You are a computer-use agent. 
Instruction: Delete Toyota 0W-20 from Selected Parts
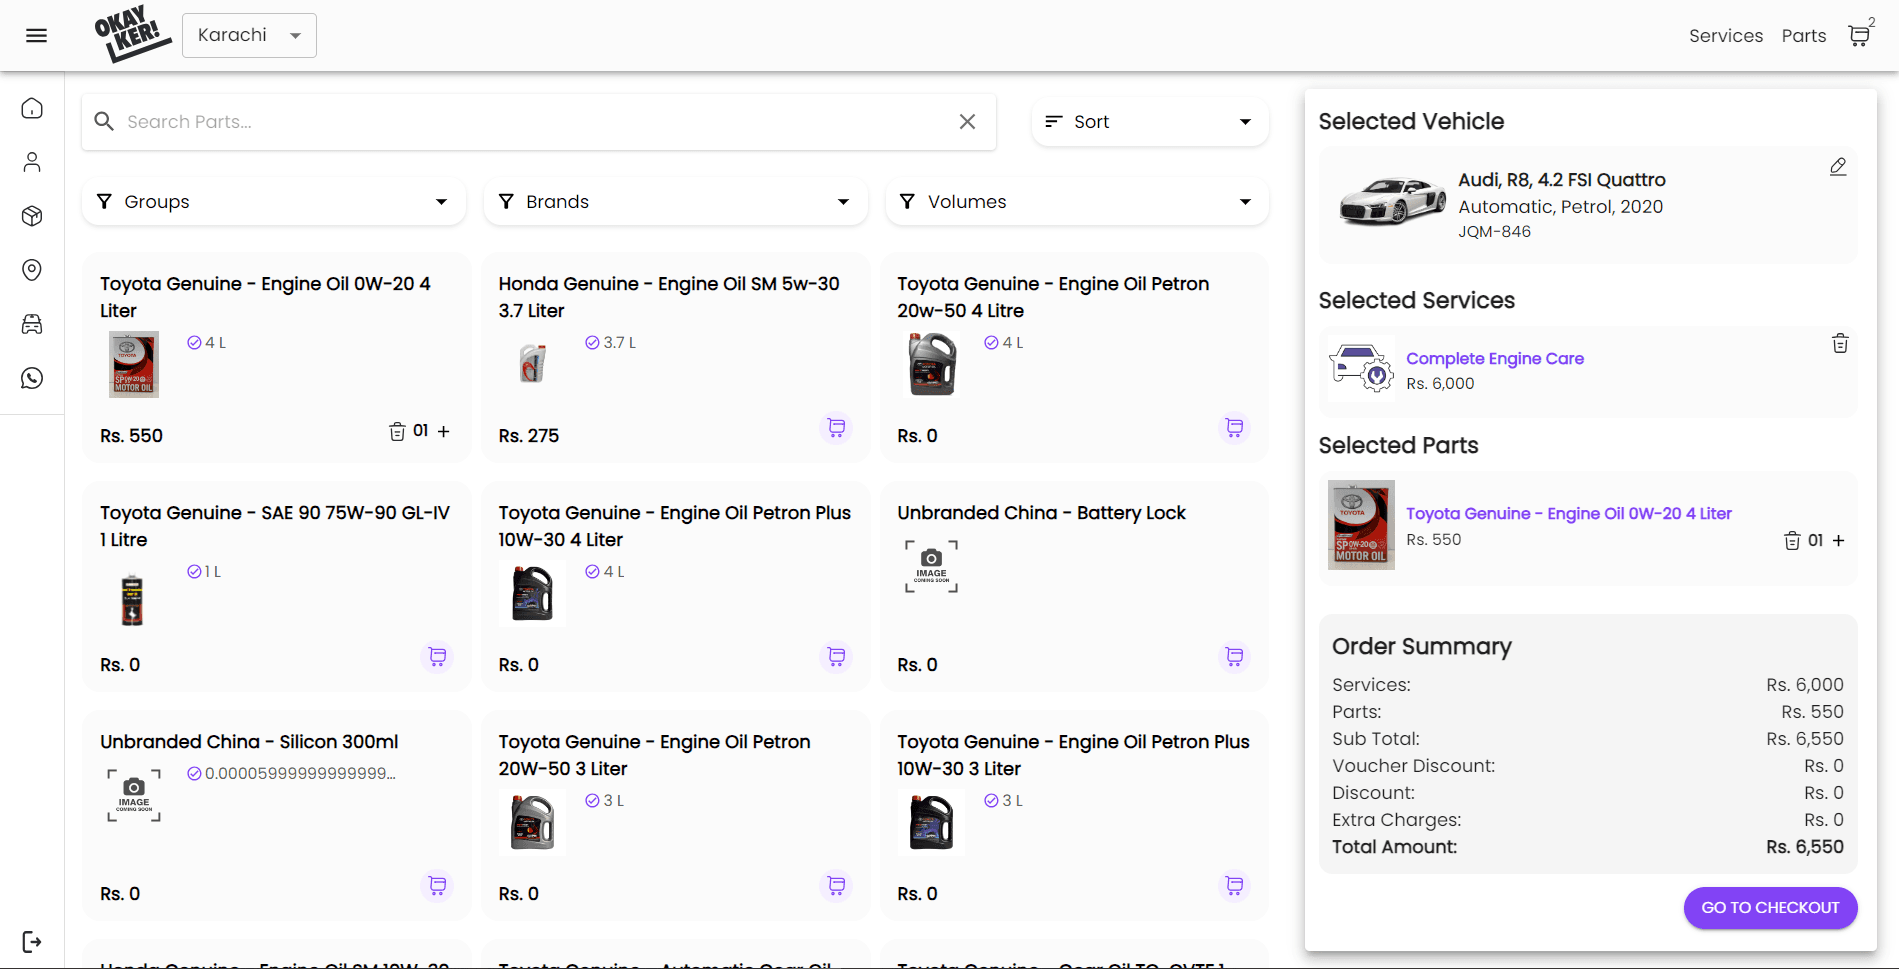tap(1792, 541)
